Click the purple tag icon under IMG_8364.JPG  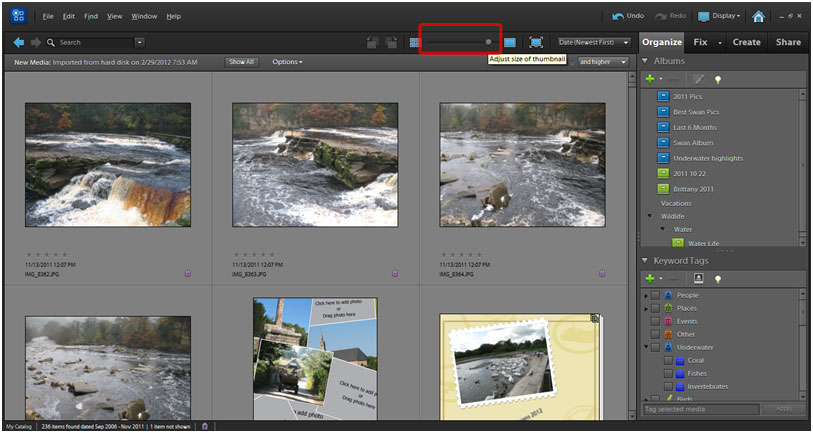602,273
